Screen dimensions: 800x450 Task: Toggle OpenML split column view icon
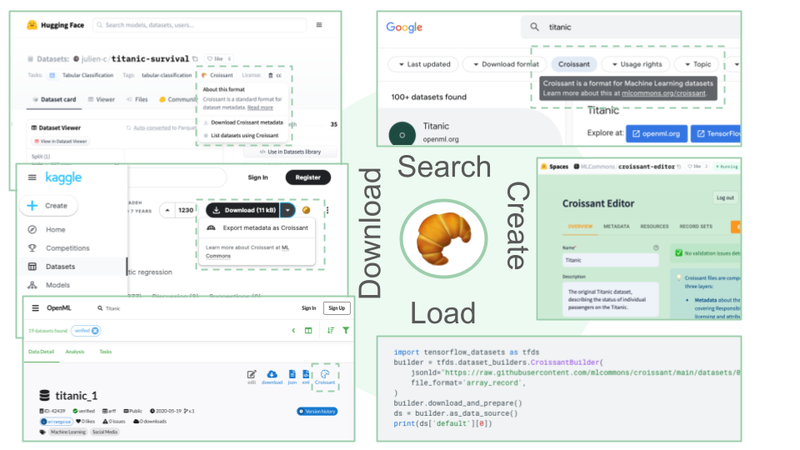point(309,331)
